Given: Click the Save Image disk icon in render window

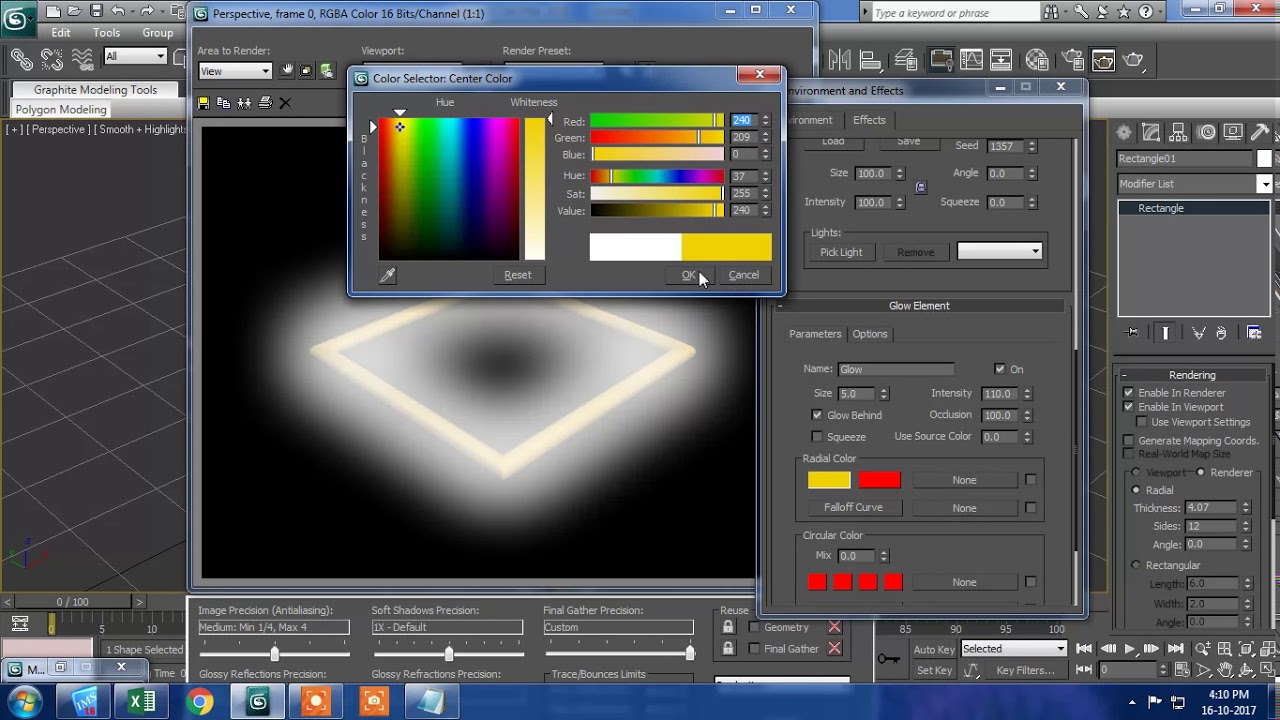Looking at the screenshot, I should (204, 103).
